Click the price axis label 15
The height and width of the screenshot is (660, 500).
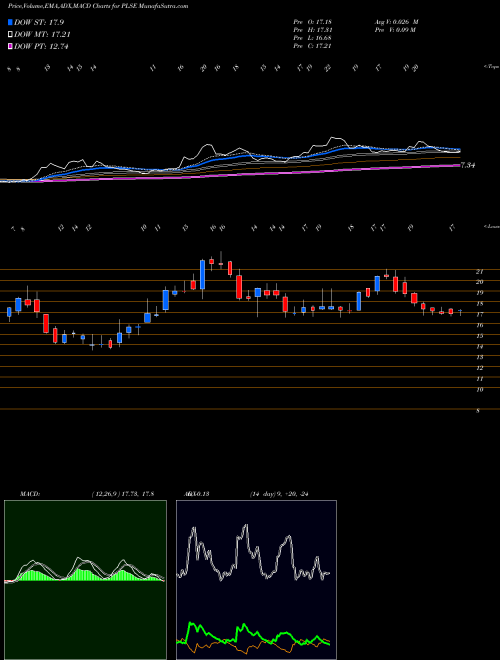click(479, 336)
